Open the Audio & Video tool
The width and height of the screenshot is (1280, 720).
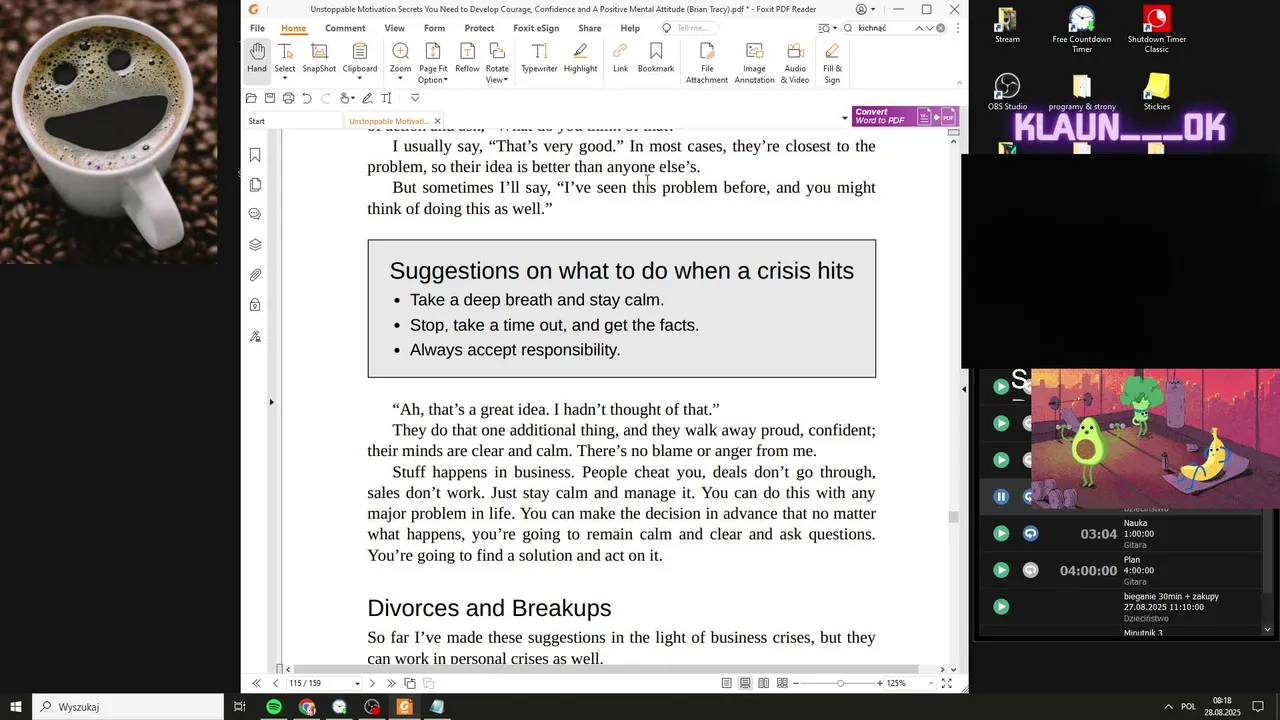point(795,63)
